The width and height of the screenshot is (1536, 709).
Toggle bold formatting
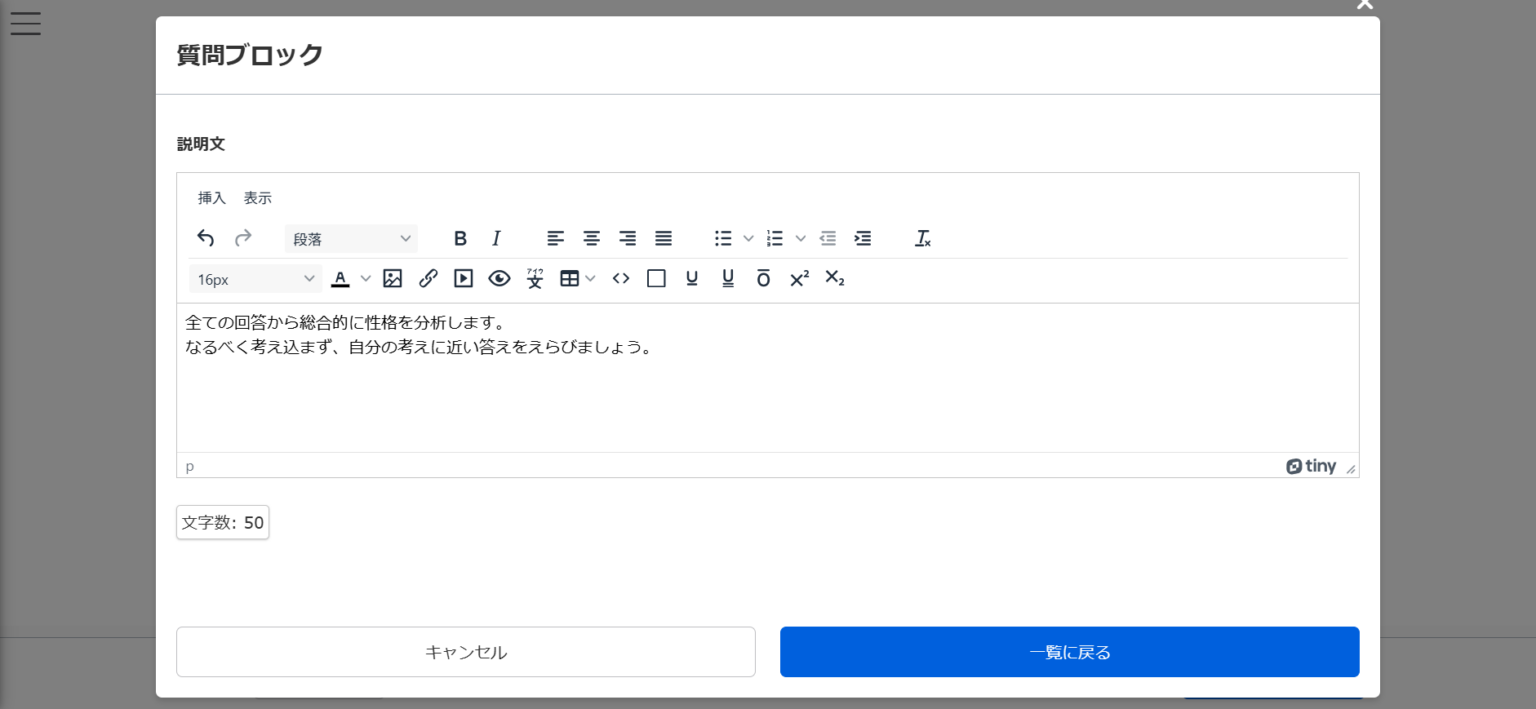pyautogui.click(x=460, y=238)
